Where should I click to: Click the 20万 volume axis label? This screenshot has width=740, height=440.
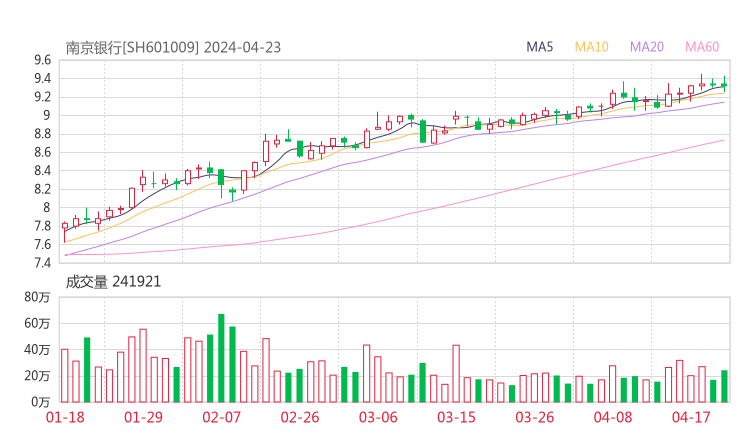37,376
